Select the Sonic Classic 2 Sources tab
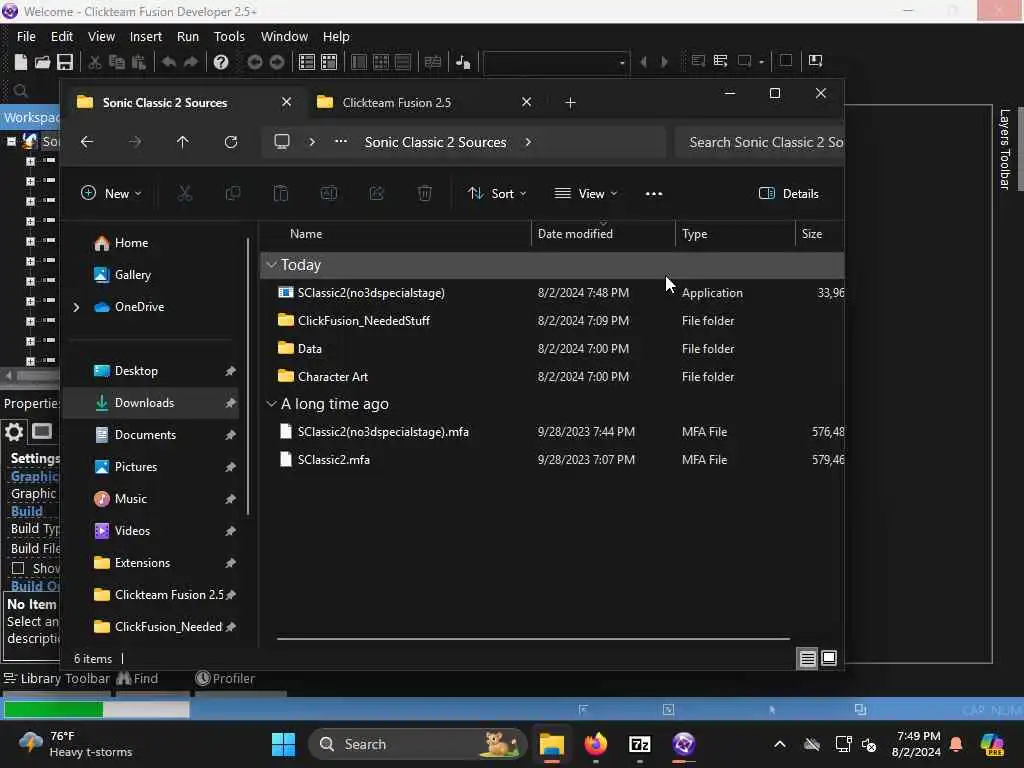Image resolution: width=1024 pixels, height=768 pixels. [x=165, y=103]
